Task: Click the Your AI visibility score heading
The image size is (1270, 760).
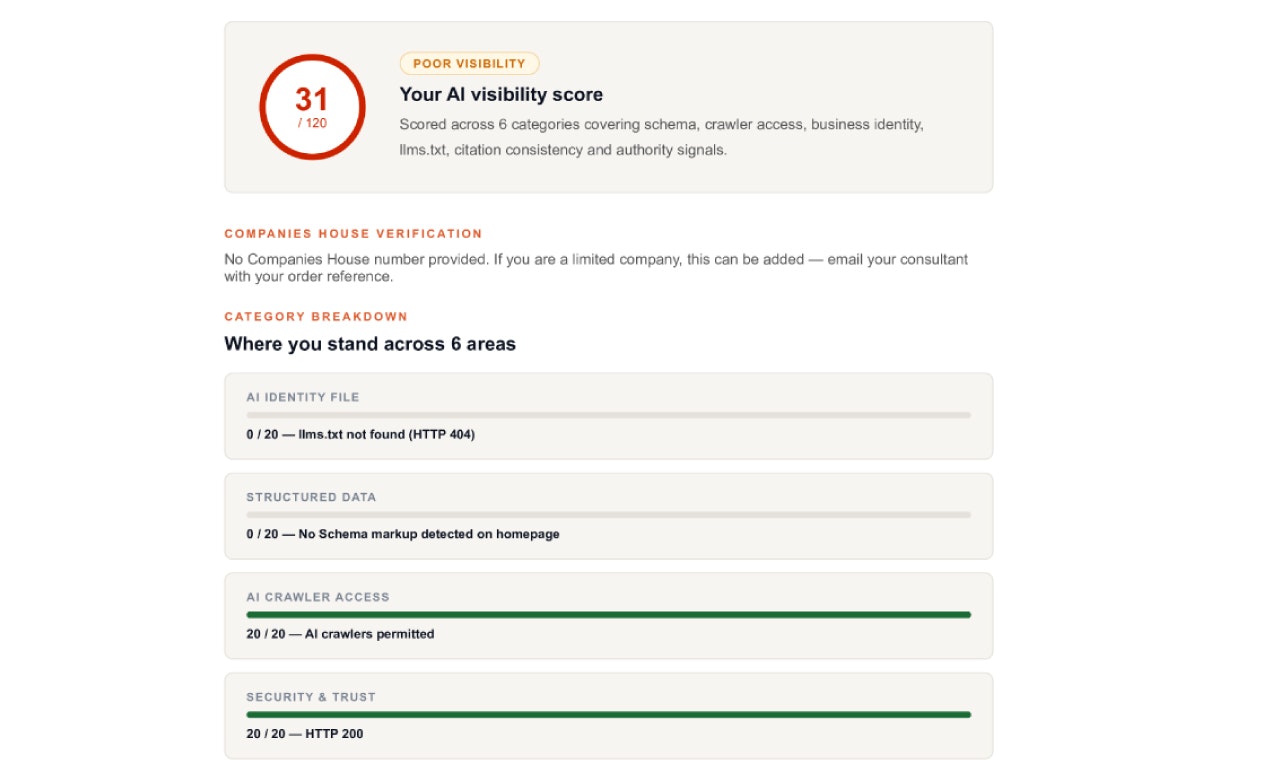Action: 501,95
